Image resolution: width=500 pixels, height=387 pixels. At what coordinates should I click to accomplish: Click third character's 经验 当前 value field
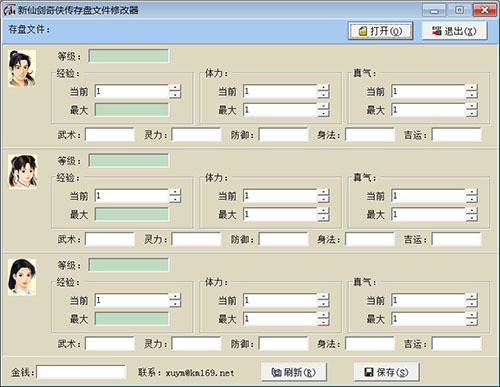coord(132,300)
